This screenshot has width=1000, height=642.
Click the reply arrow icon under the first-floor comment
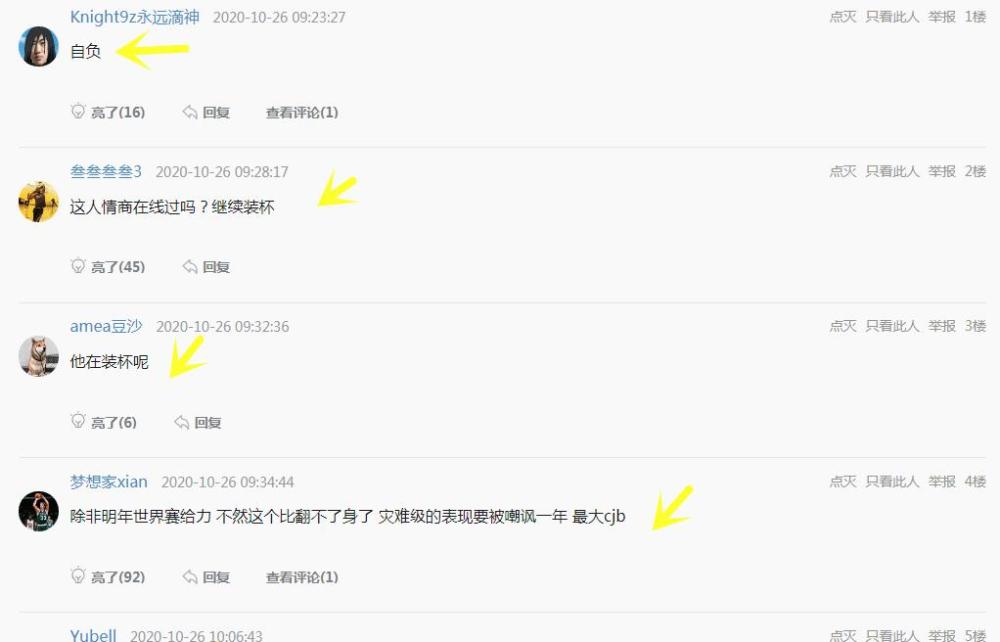[x=189, y=112]
